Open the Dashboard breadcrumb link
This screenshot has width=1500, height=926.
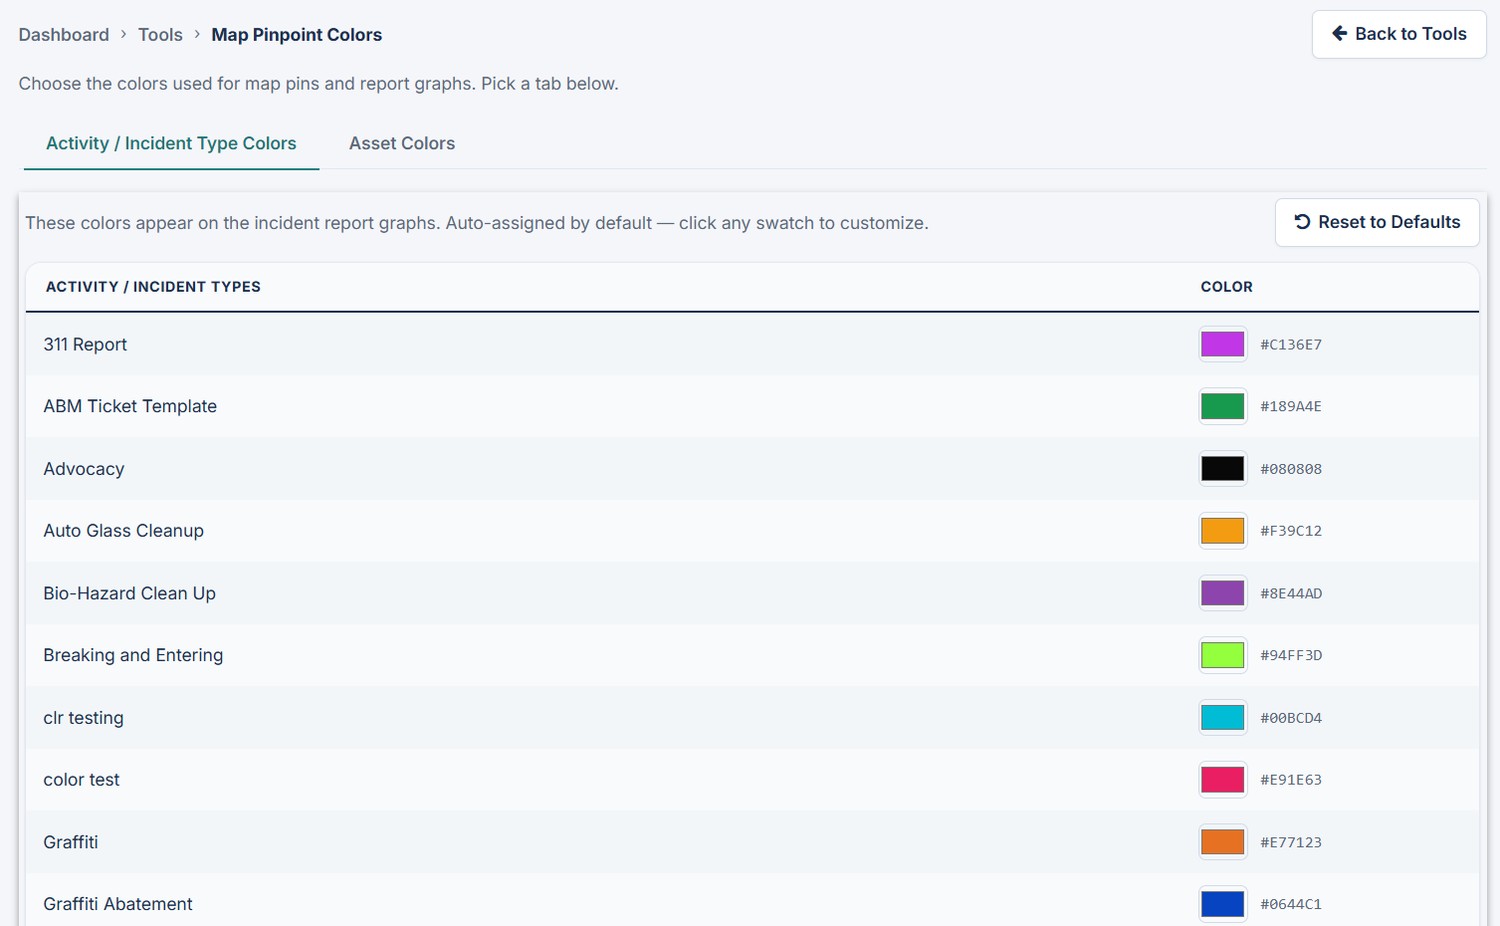64,35
